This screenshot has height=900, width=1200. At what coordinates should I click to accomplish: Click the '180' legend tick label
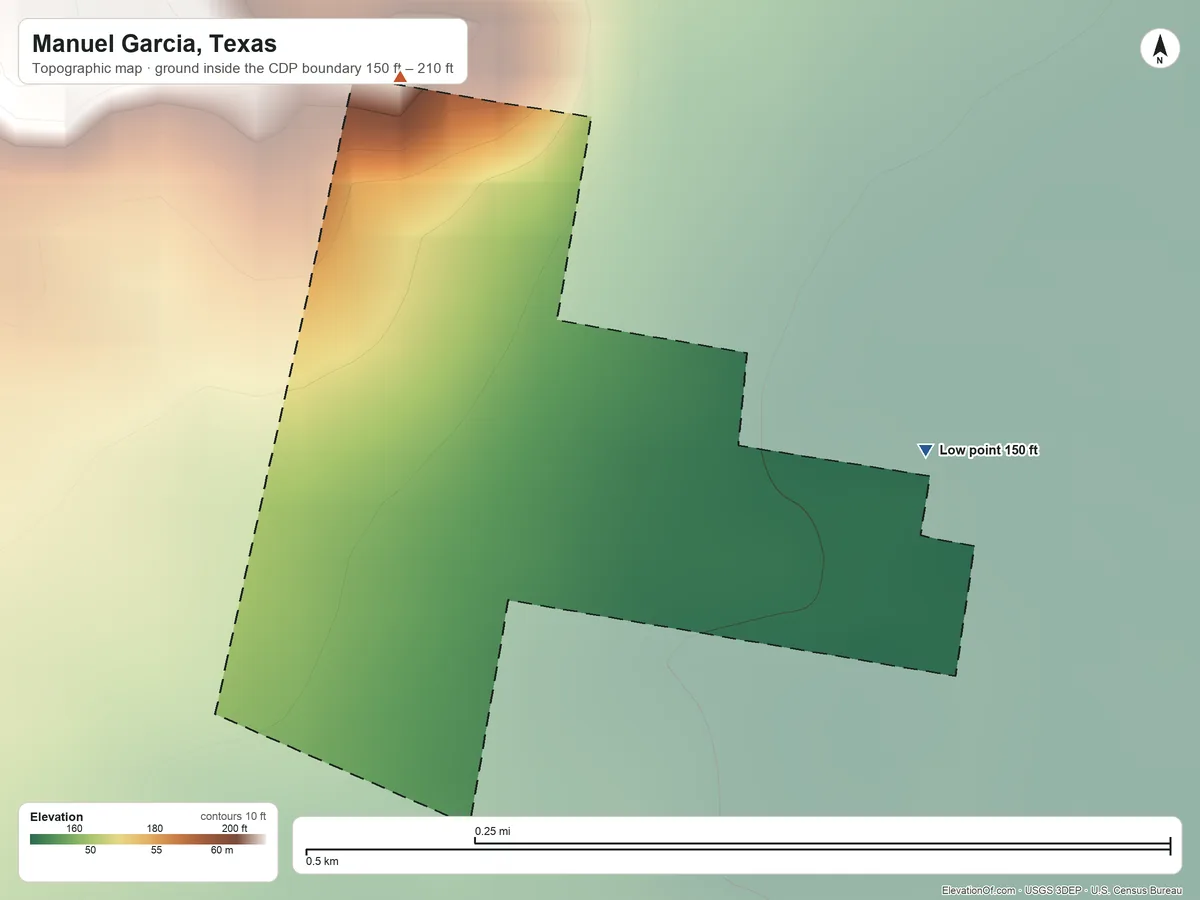click(x=155, y=828)
